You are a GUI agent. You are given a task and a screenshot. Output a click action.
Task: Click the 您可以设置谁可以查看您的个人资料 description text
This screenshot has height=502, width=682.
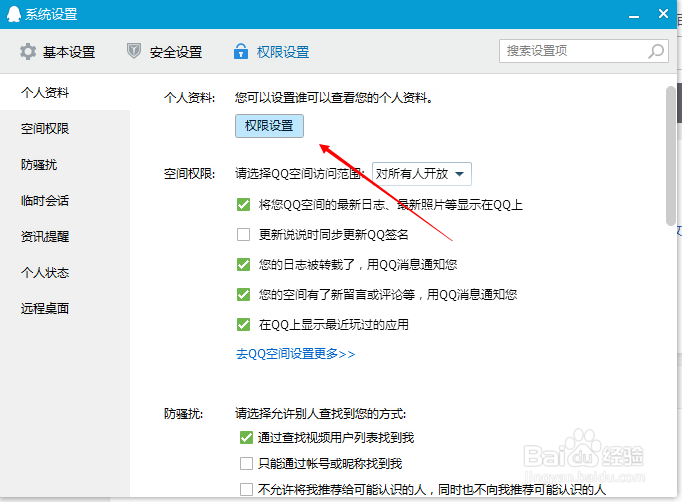click(334, 98)
